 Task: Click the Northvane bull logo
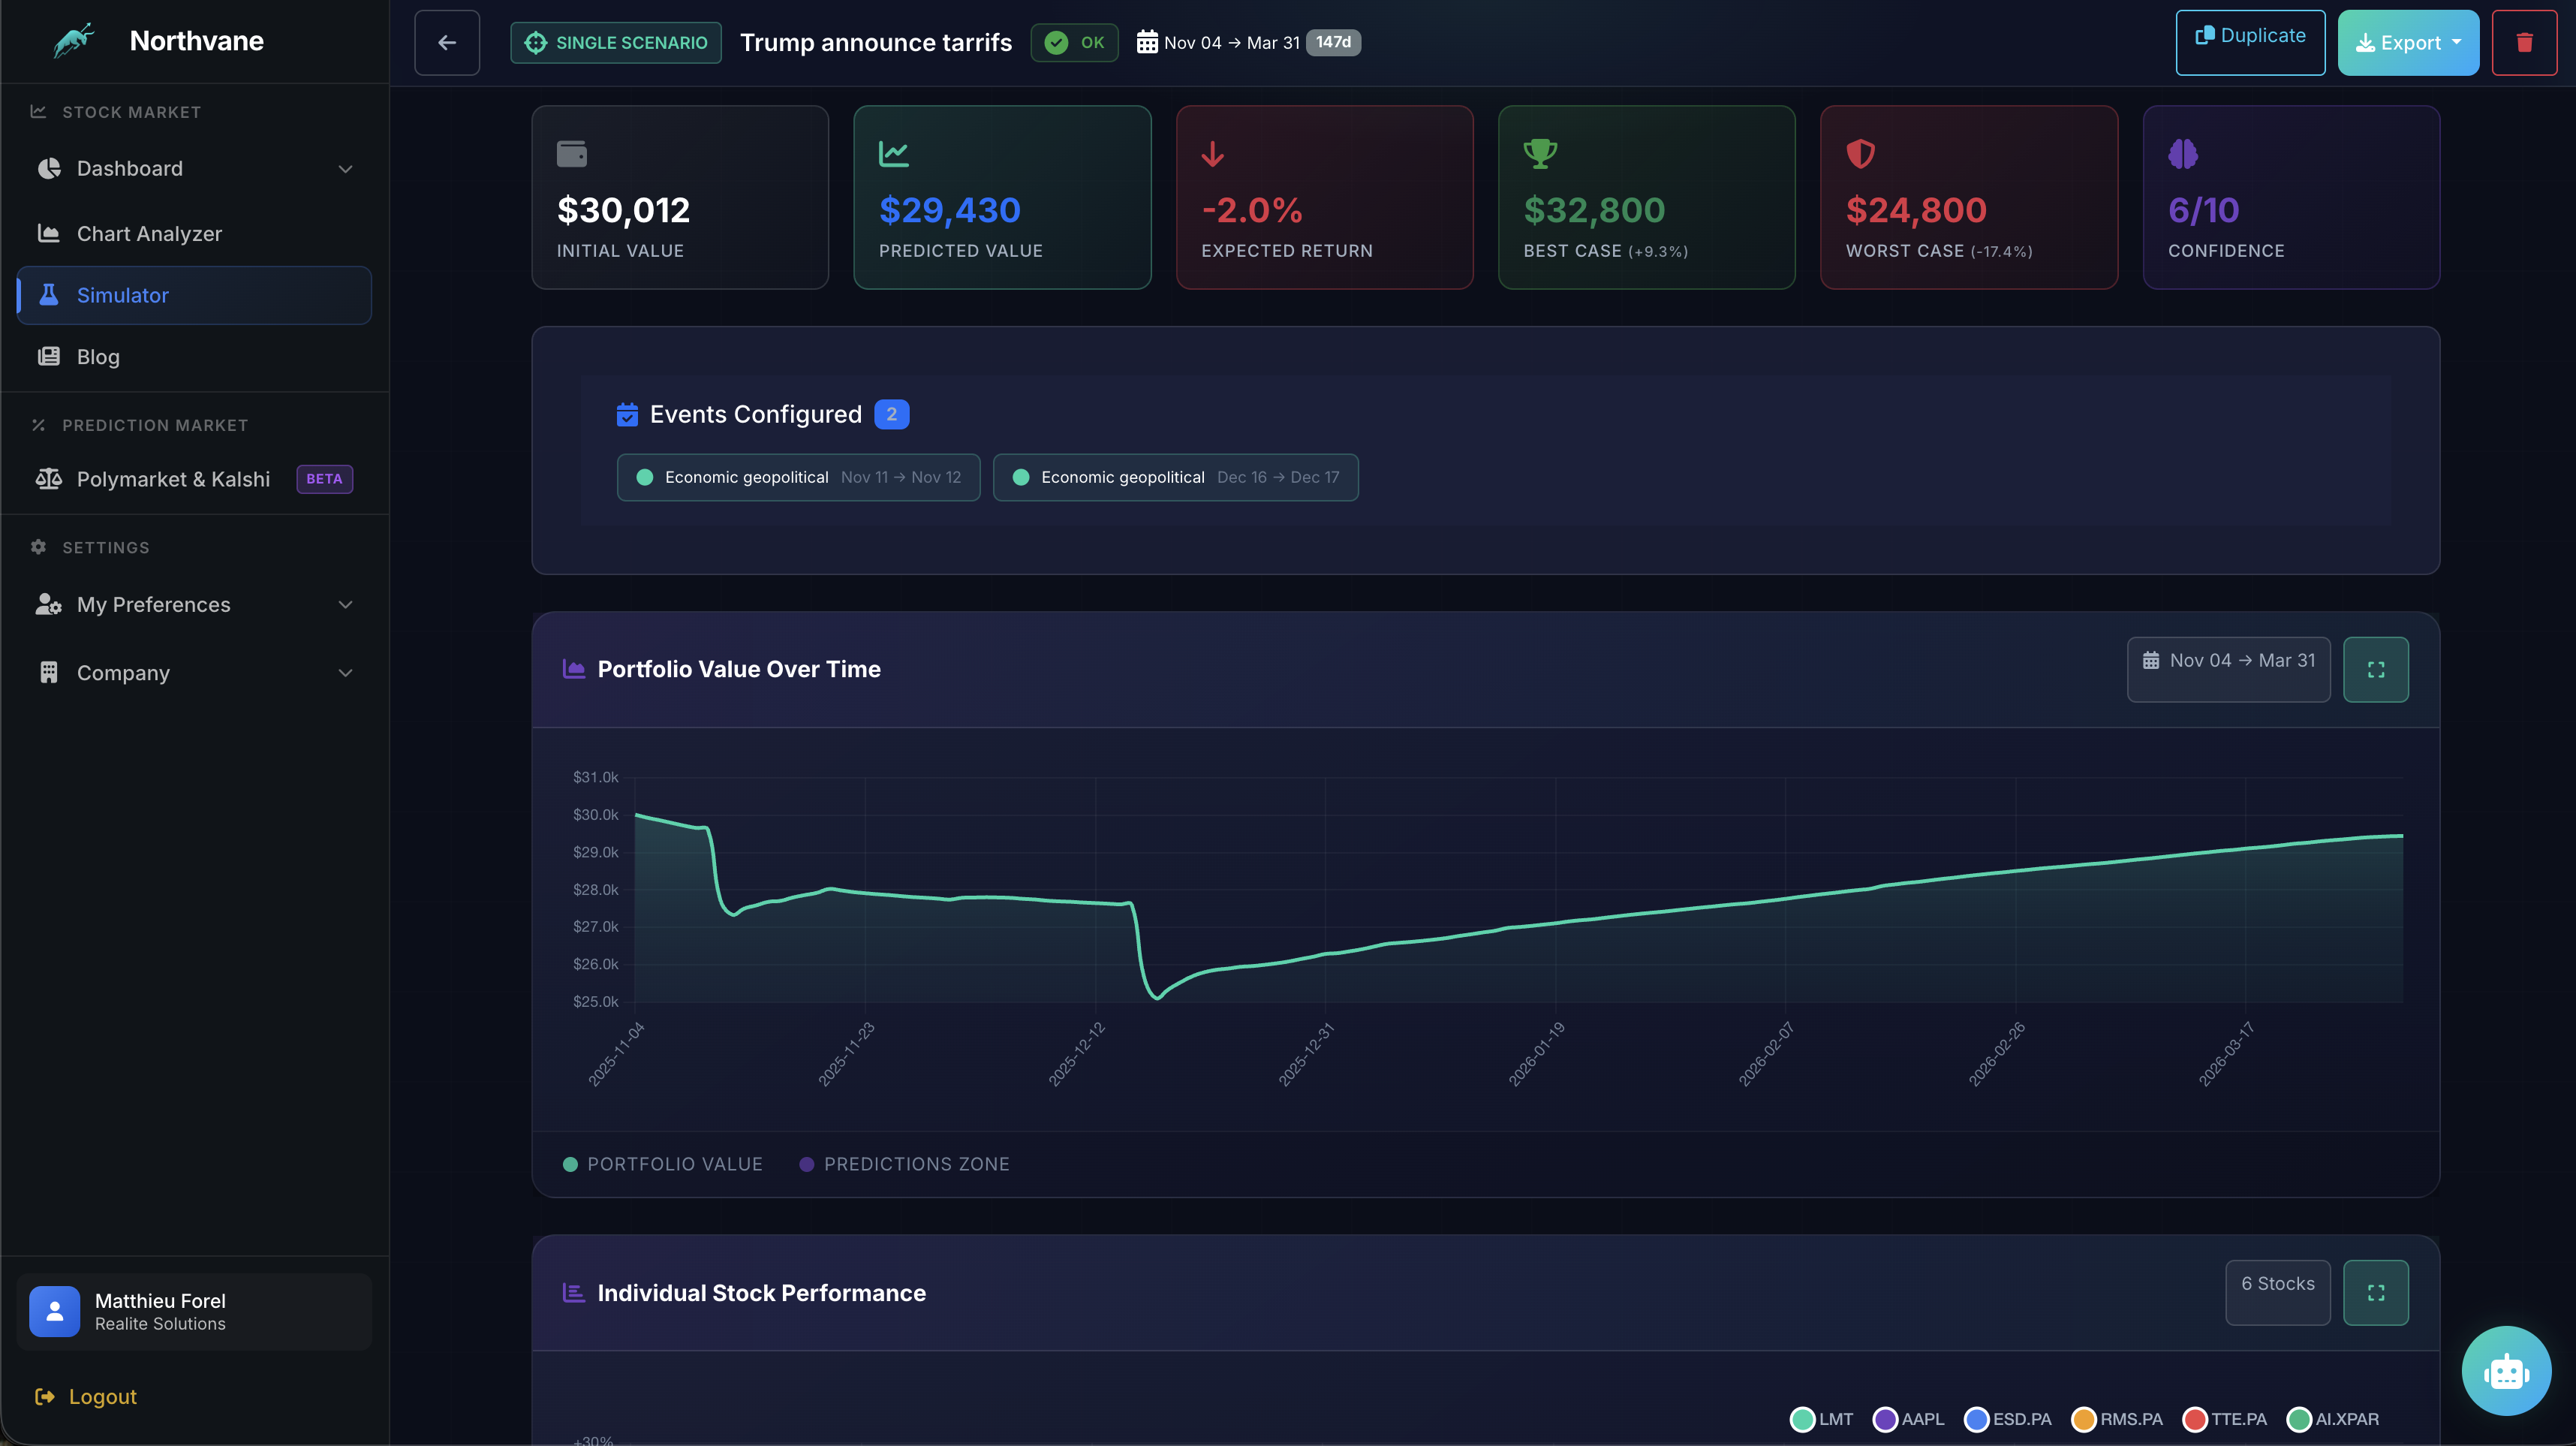click(x=74, y=41)
